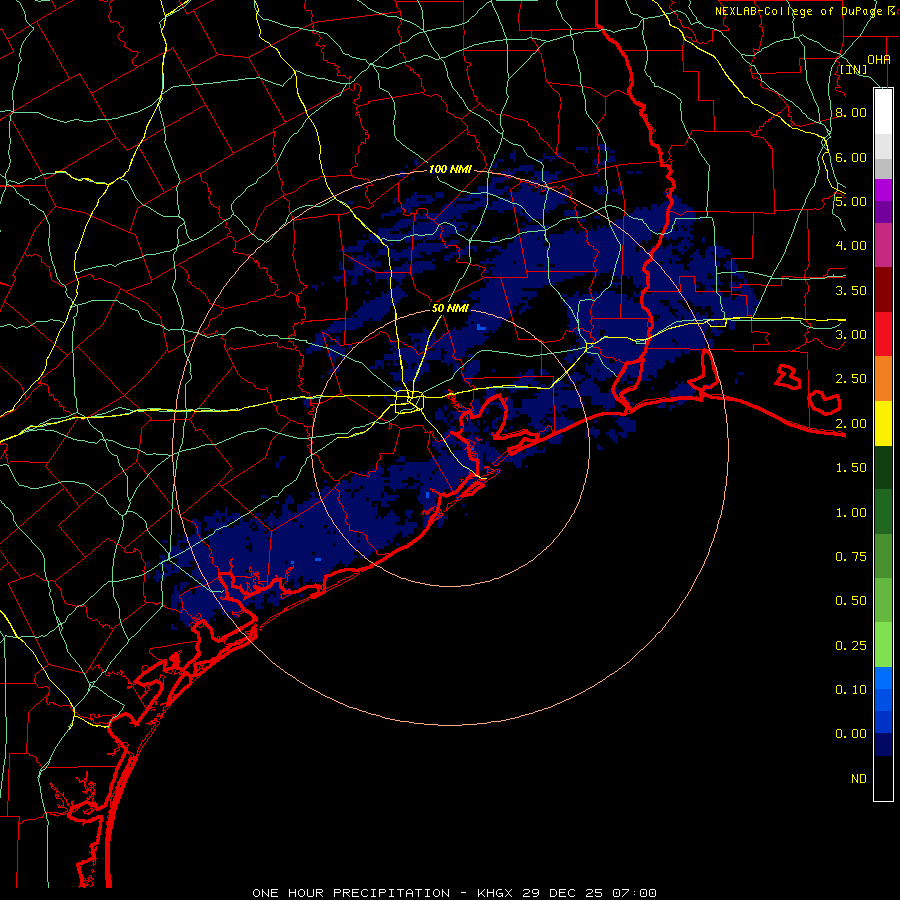The height and width of the screenshot is (900, 900).
Task: Select the 3.00 legend value
Action: [x=851, y=335]
